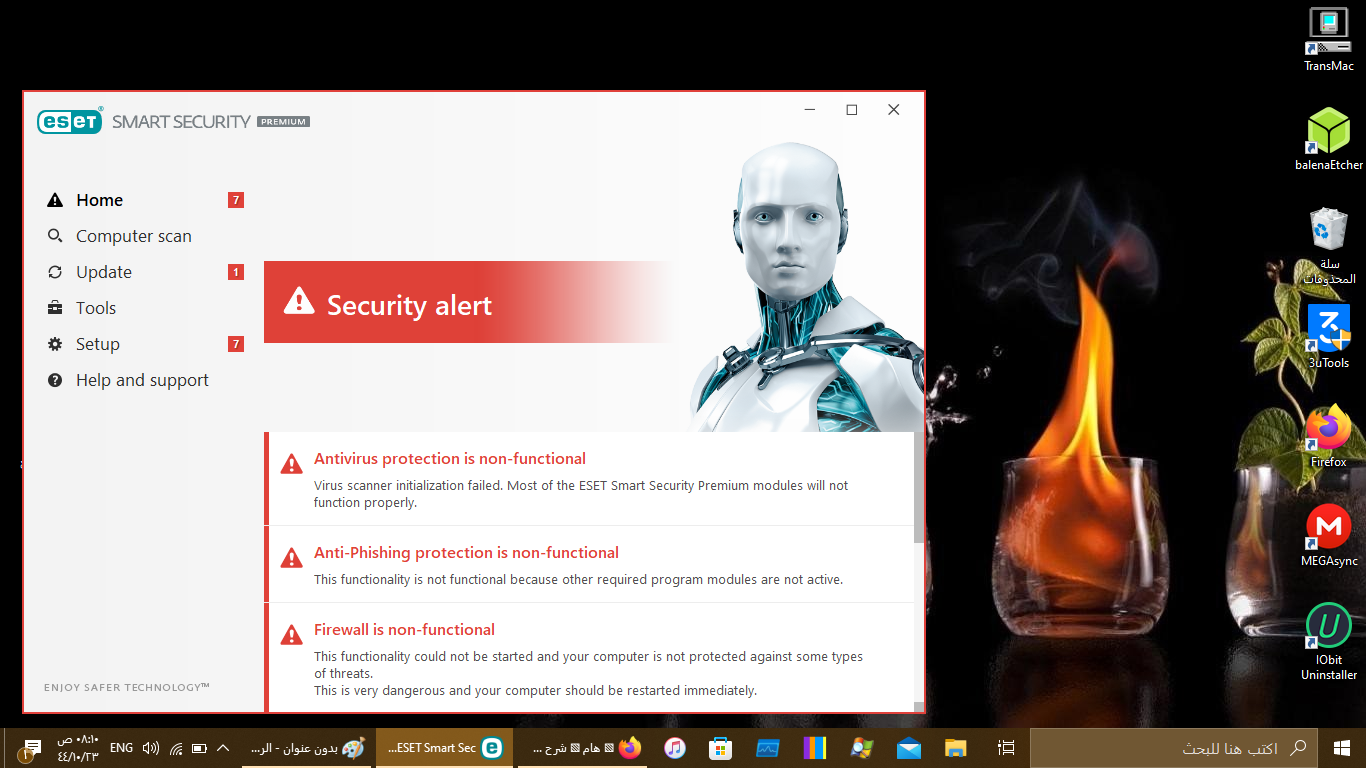Click the red 1 badge beside Update
The image size is (1366, 768).
(236, 272)
